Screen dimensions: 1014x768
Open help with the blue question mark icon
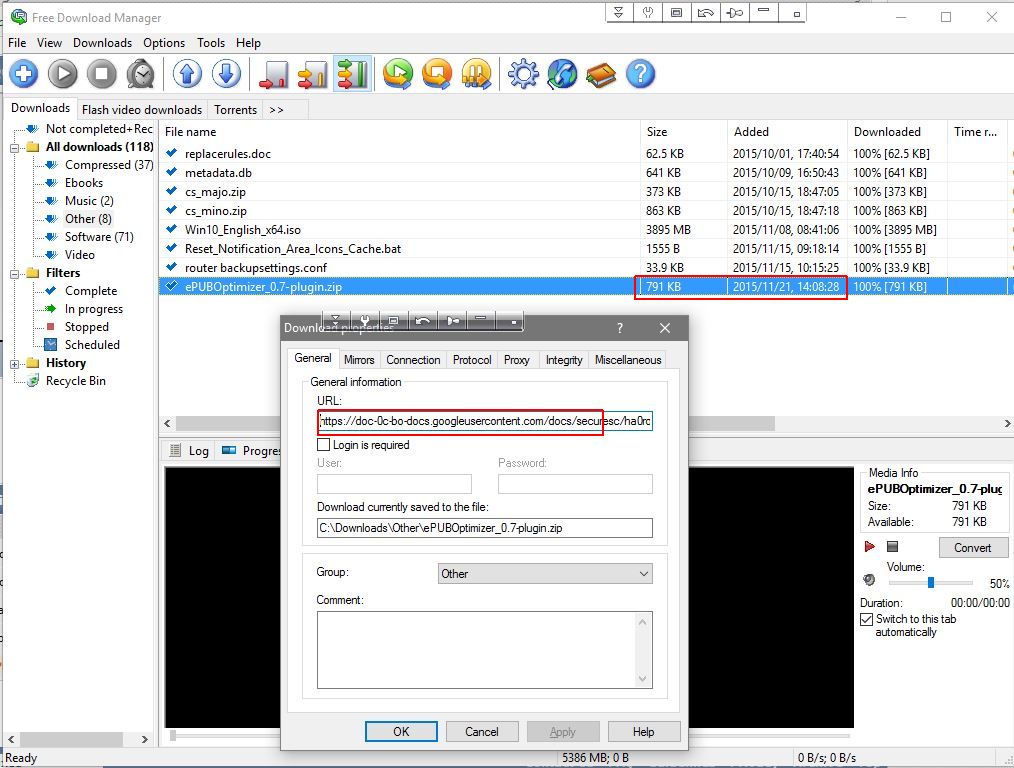pyautogui.click(x=640, y=74)
